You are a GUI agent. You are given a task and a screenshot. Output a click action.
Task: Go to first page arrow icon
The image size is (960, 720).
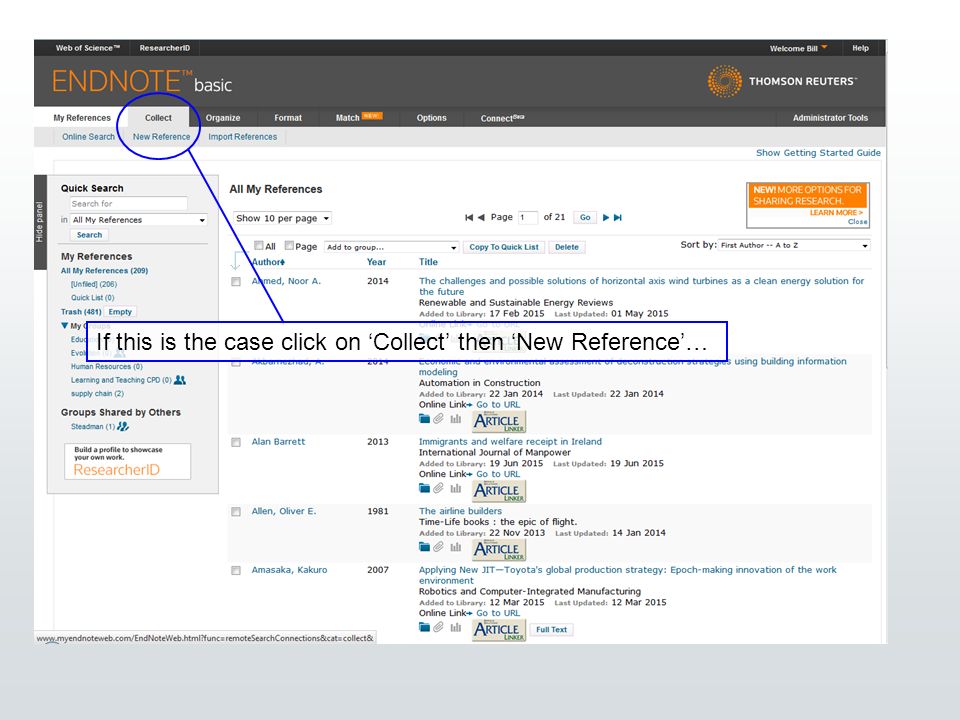tap(469, 217)
